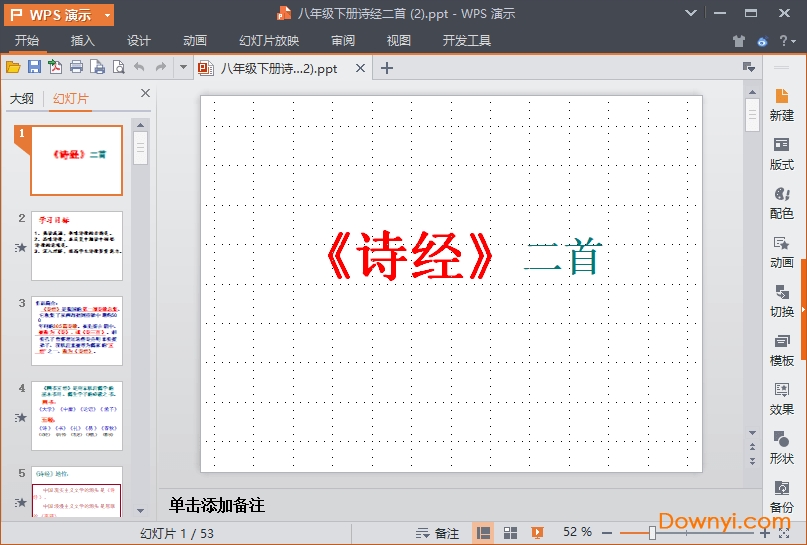Redo the last action
This screenshot has height=545, width=807.
point(161,67)
